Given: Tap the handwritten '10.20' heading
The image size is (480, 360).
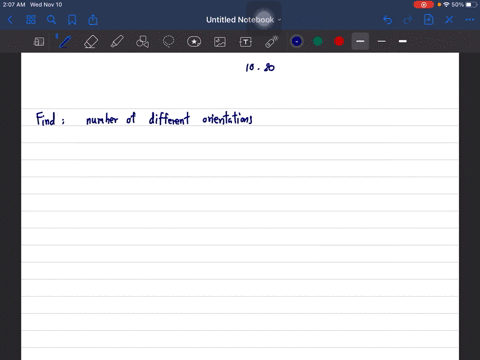Looking at the screenshot, I should [260, 67].
